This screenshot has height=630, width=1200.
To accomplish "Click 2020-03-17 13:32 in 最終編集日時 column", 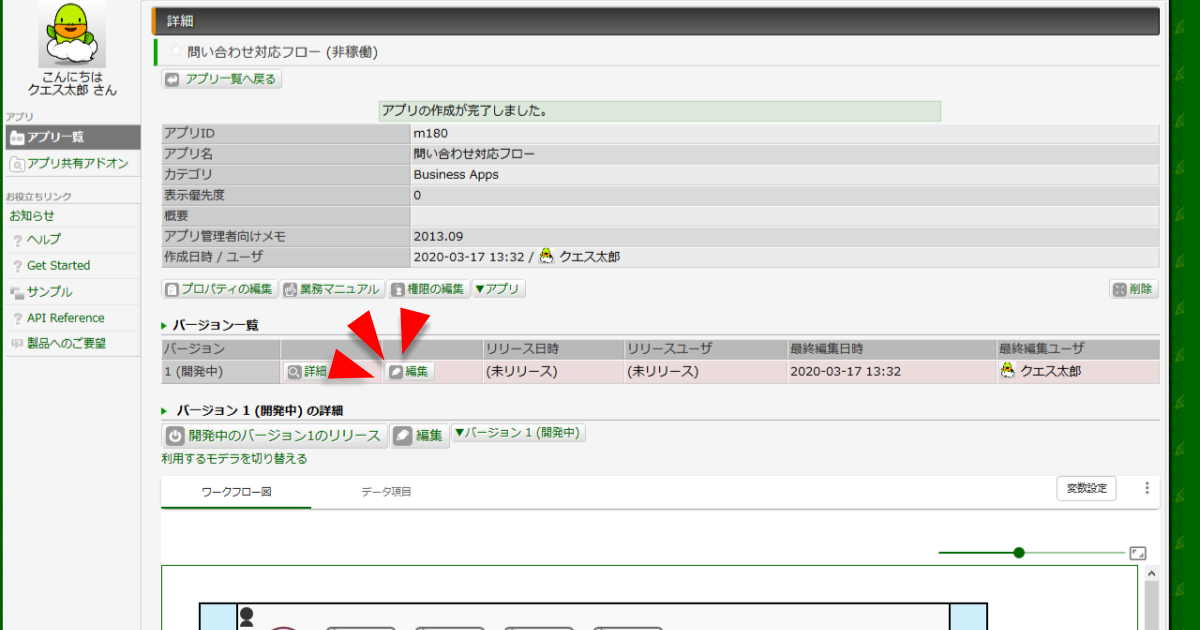I will point(846,371).
